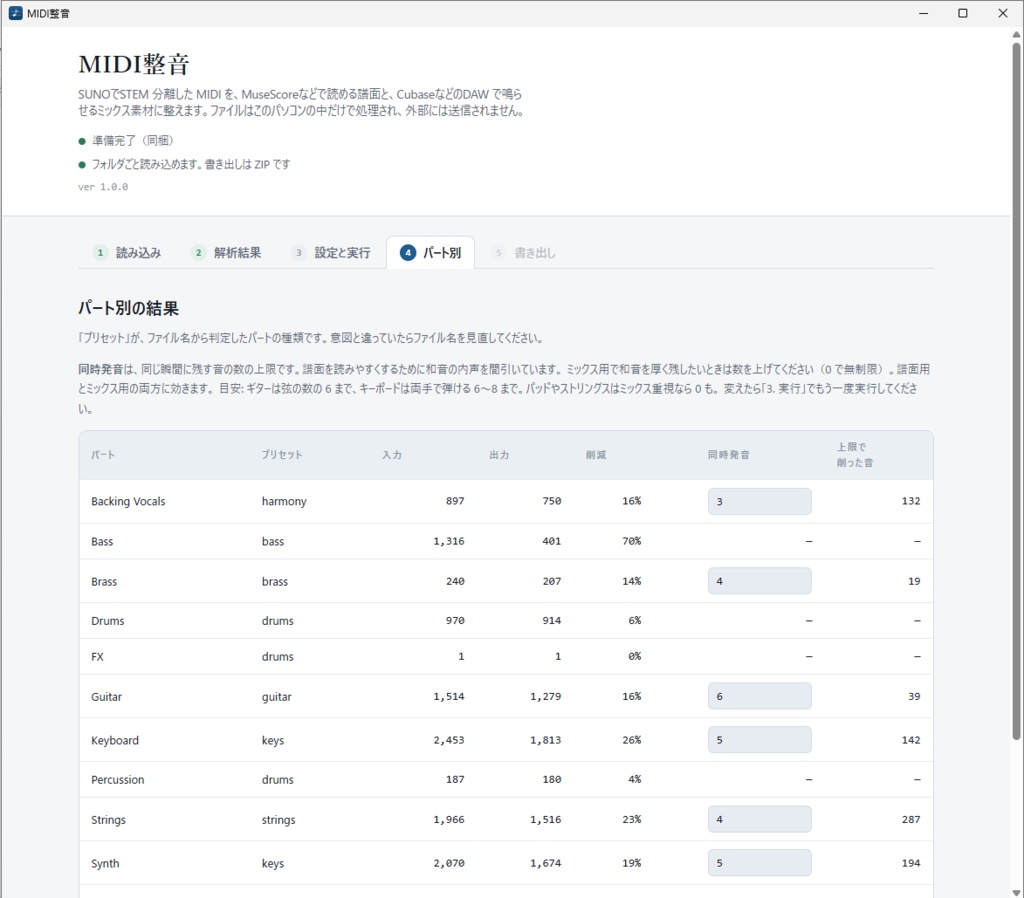This screenshot has height=898, width=1024.
Task: Select the Guitar part name
Action: [x=106, y=697]
